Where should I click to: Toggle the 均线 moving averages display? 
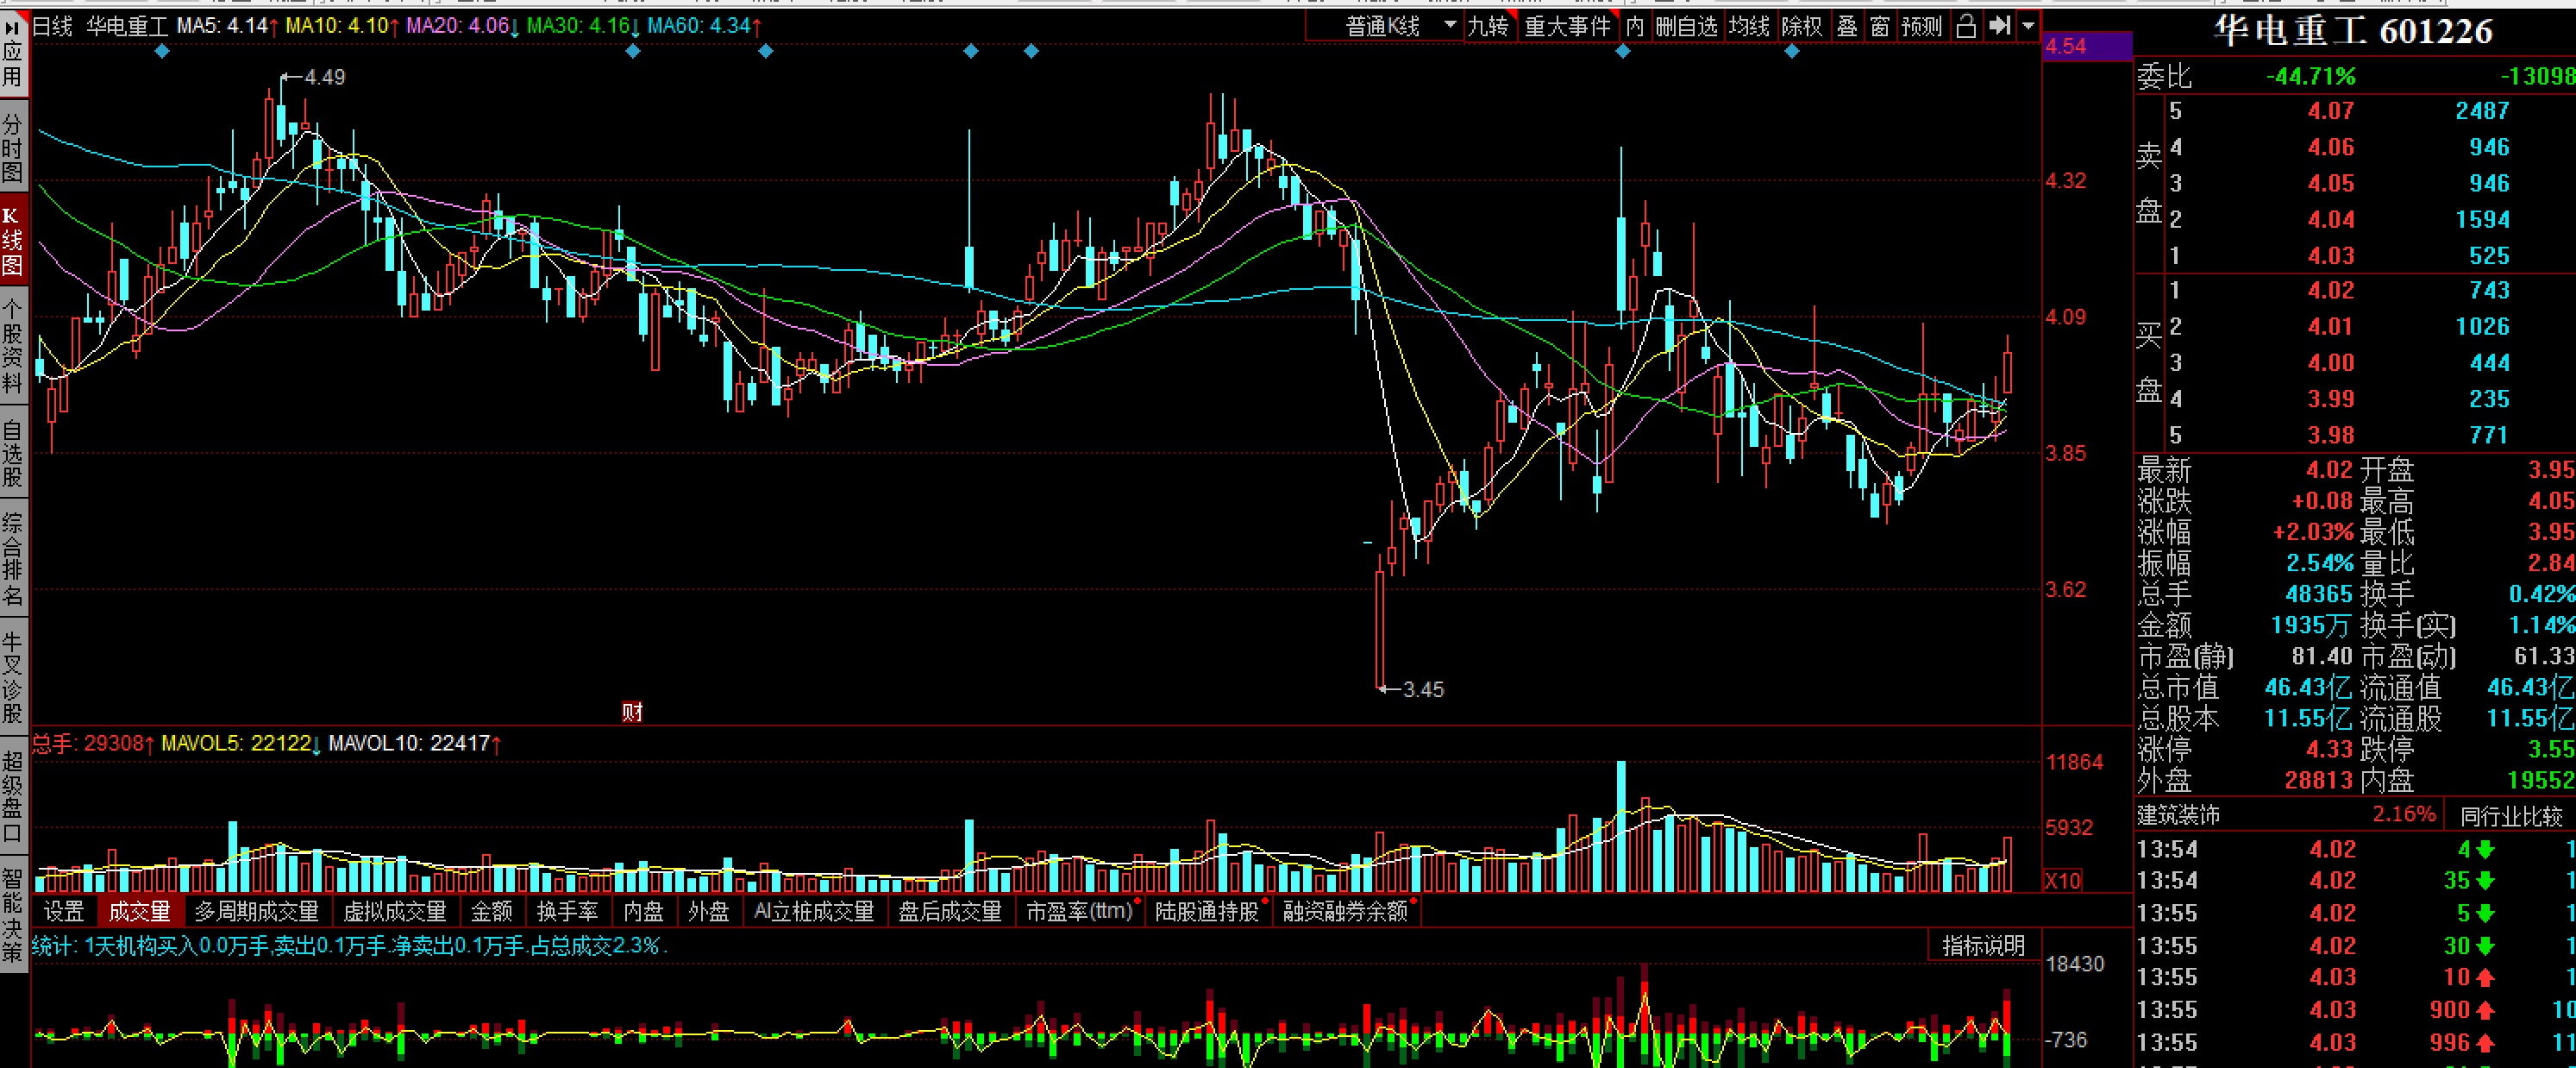(x=1750, y=26)
